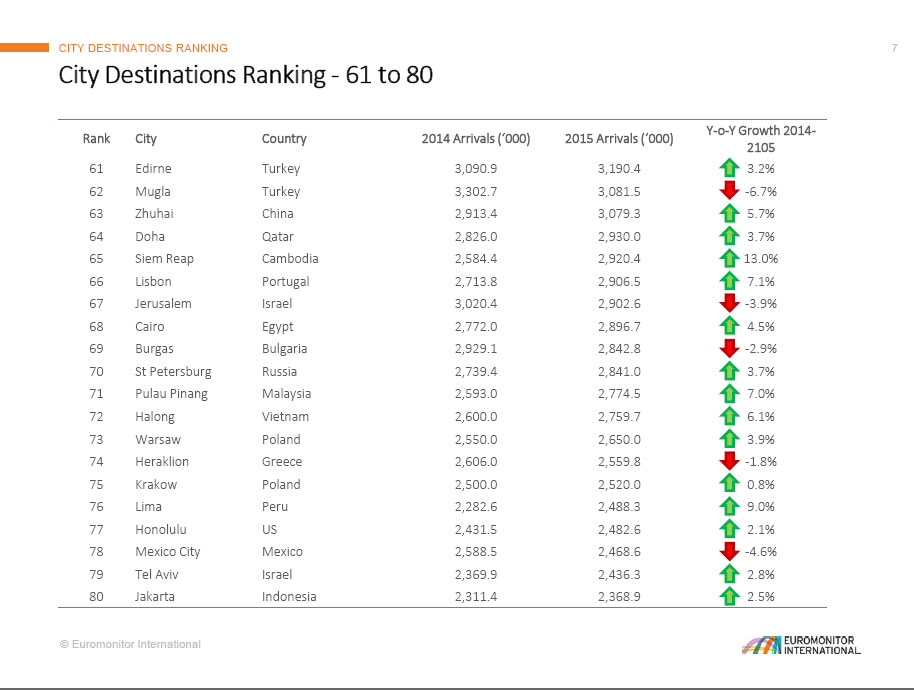Click the green up arrow for Edirne
The image size is (914, 690).
pyautogui.click(x=729, y=169)
